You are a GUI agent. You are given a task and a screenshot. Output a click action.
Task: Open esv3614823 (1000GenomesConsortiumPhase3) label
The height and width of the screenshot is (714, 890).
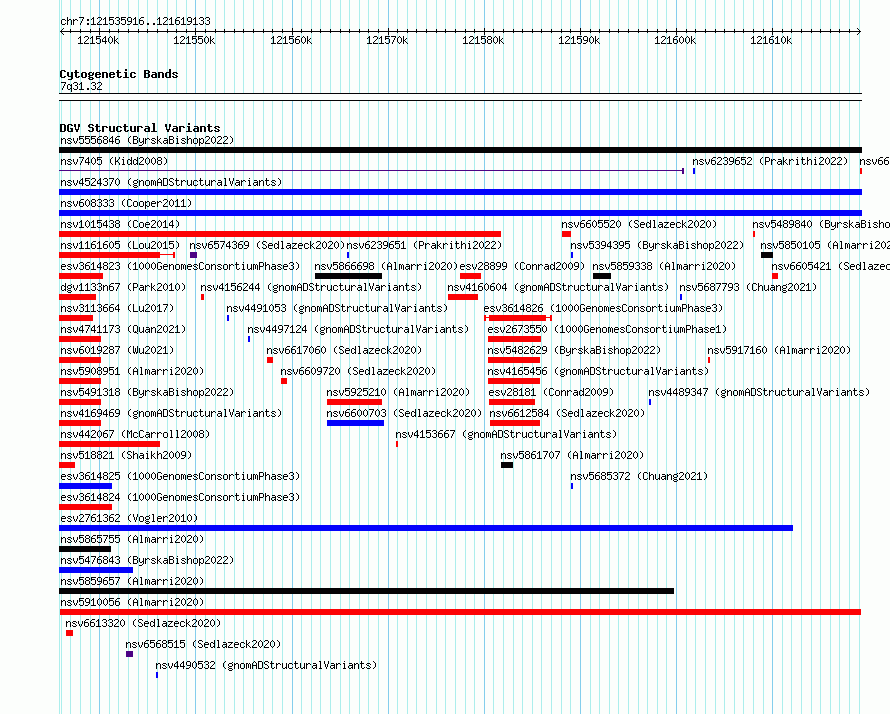point(180,266)
